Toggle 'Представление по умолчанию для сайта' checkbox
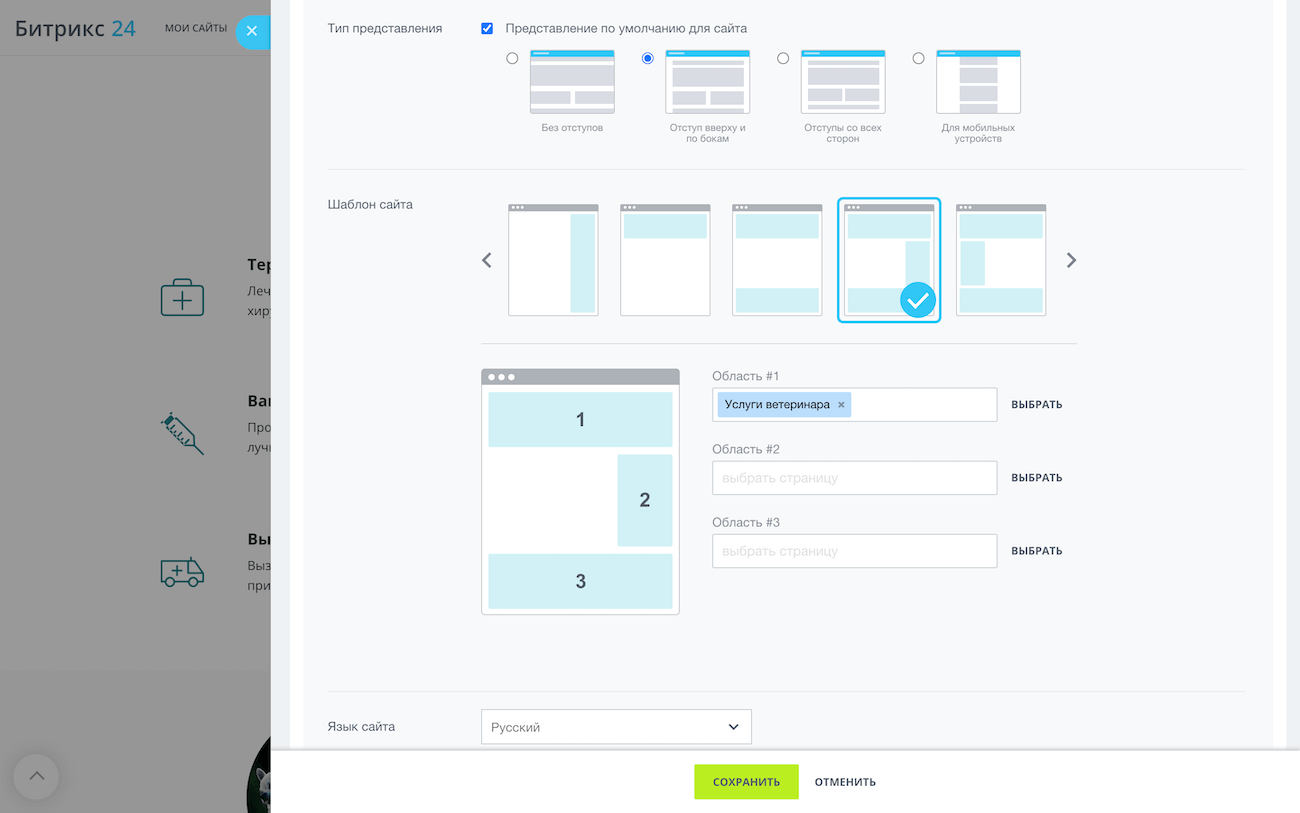 (487, 29)
